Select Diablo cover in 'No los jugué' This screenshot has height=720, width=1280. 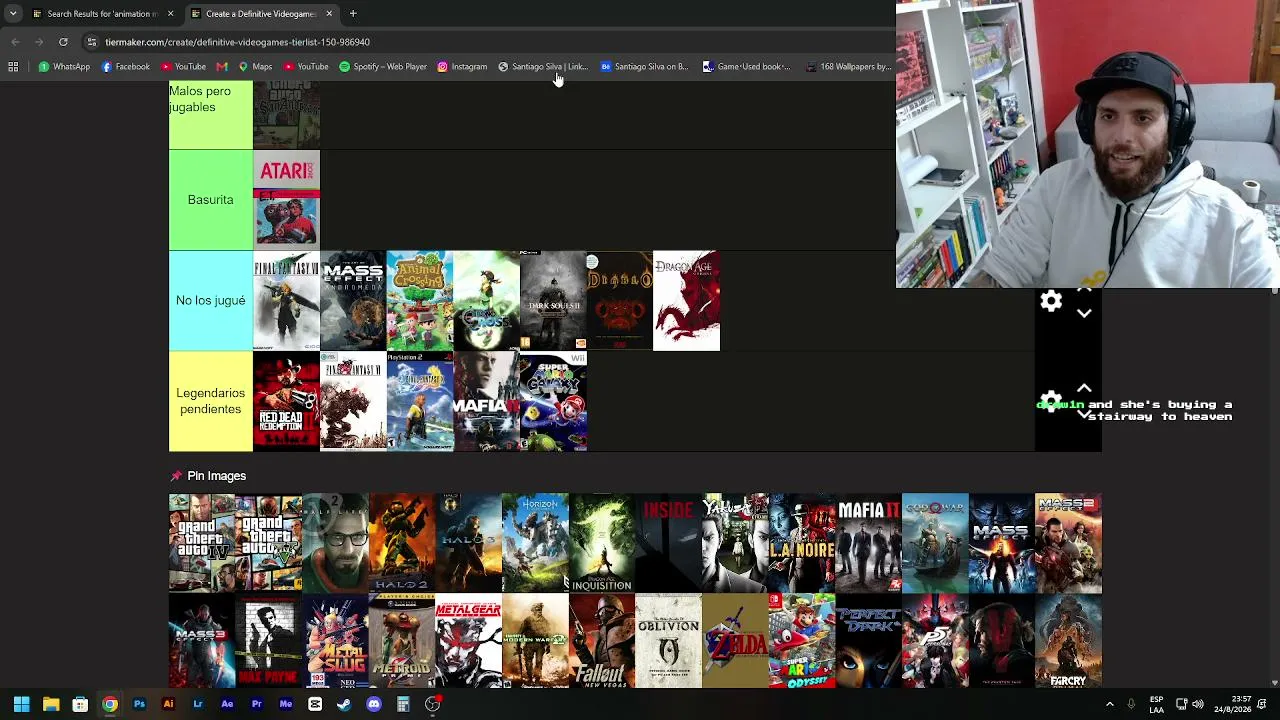point(620,301)
